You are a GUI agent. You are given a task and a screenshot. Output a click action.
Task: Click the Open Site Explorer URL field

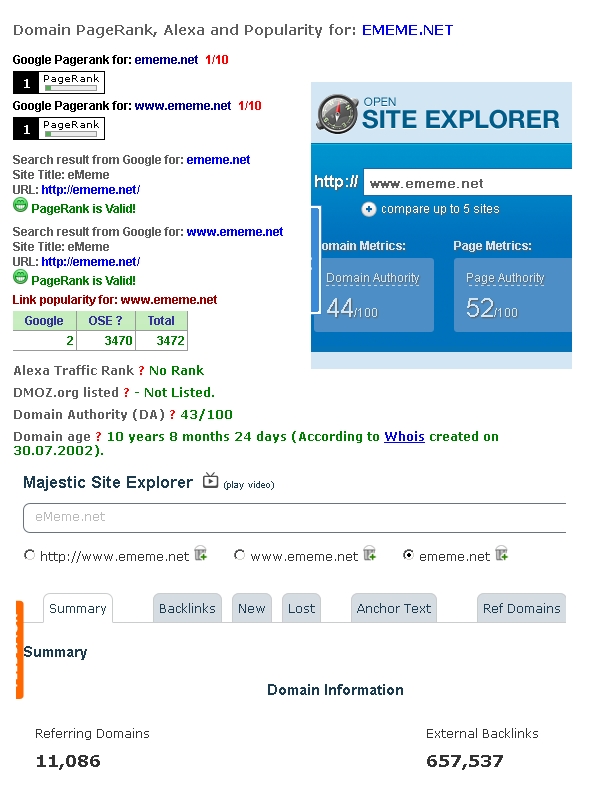coord(467,183)
